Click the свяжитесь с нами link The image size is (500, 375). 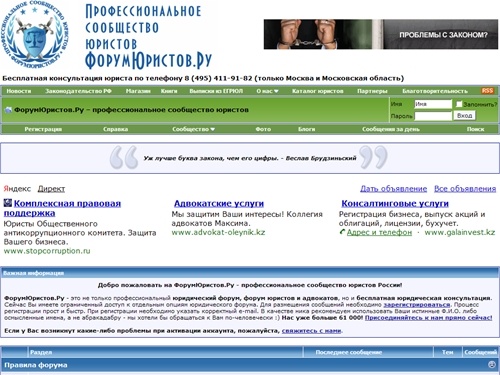coord(311,331)
